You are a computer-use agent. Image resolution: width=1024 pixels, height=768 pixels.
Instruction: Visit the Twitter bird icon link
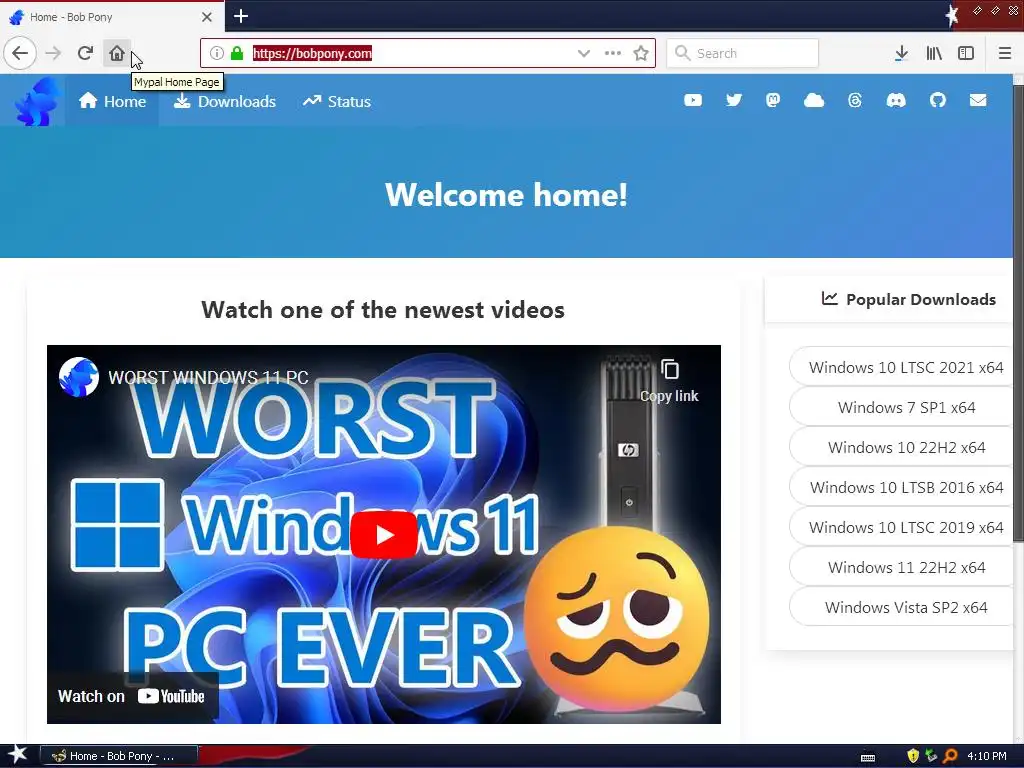pos(734,100)
